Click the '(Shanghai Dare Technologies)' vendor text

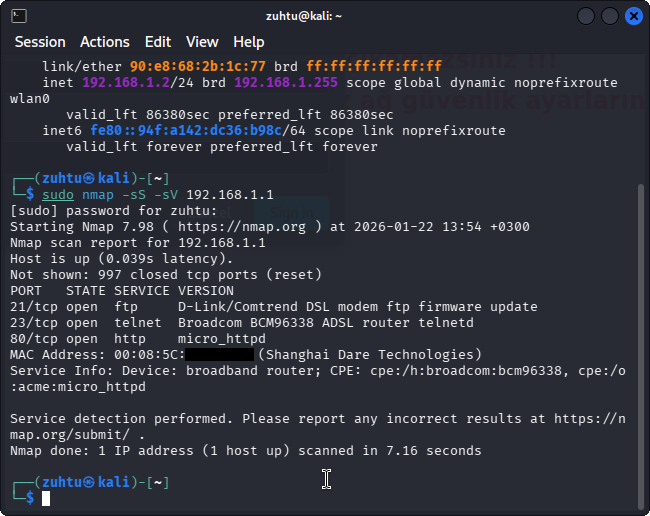click(x=370, y=355)
